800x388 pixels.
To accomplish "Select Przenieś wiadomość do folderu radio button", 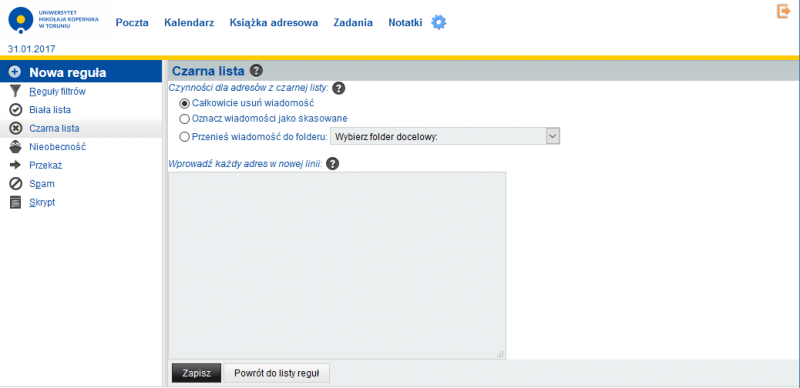I will point(185,136).
